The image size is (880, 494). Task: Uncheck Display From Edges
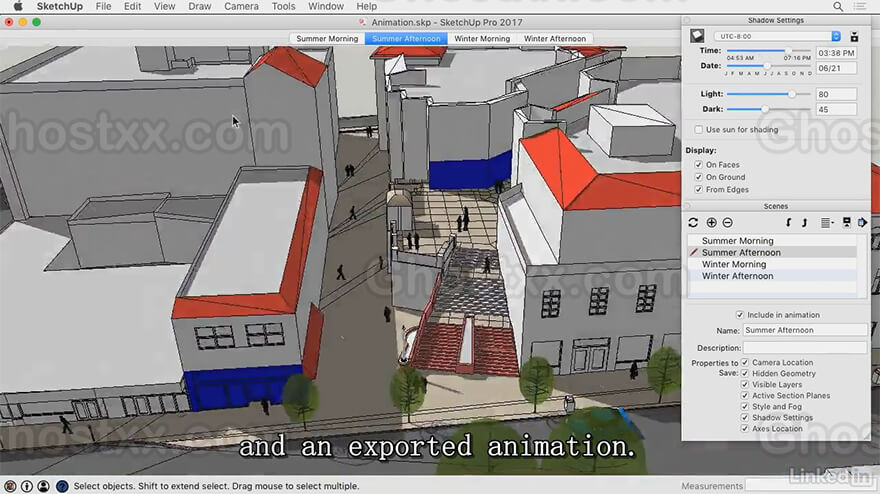coord(698,190)
